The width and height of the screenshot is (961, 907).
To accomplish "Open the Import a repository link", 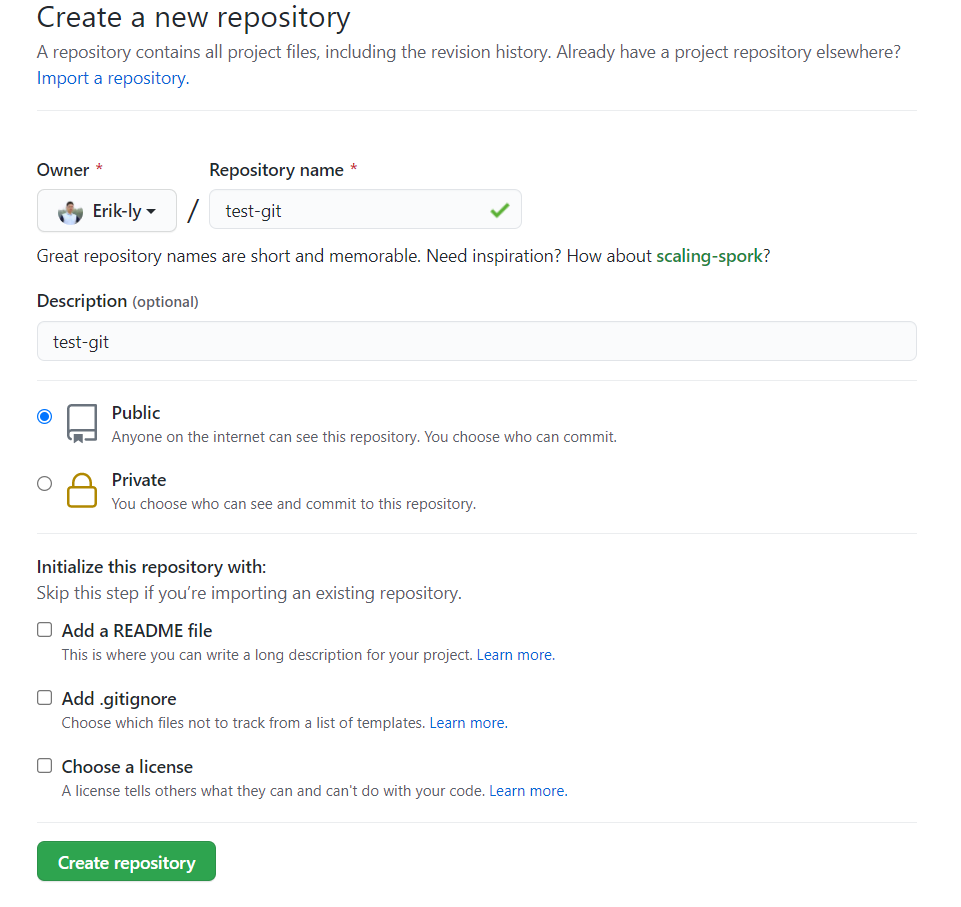I will [x=111, y=77].
